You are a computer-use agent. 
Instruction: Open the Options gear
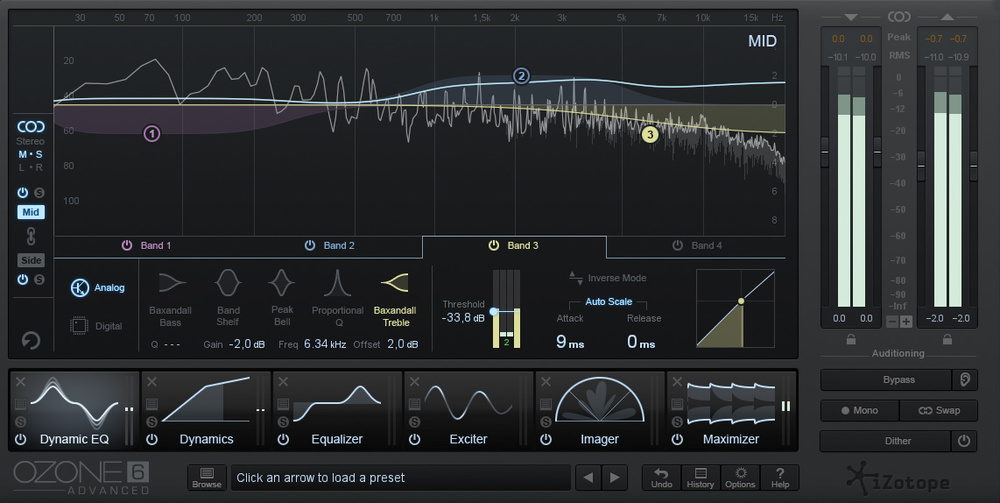(740, 477)
